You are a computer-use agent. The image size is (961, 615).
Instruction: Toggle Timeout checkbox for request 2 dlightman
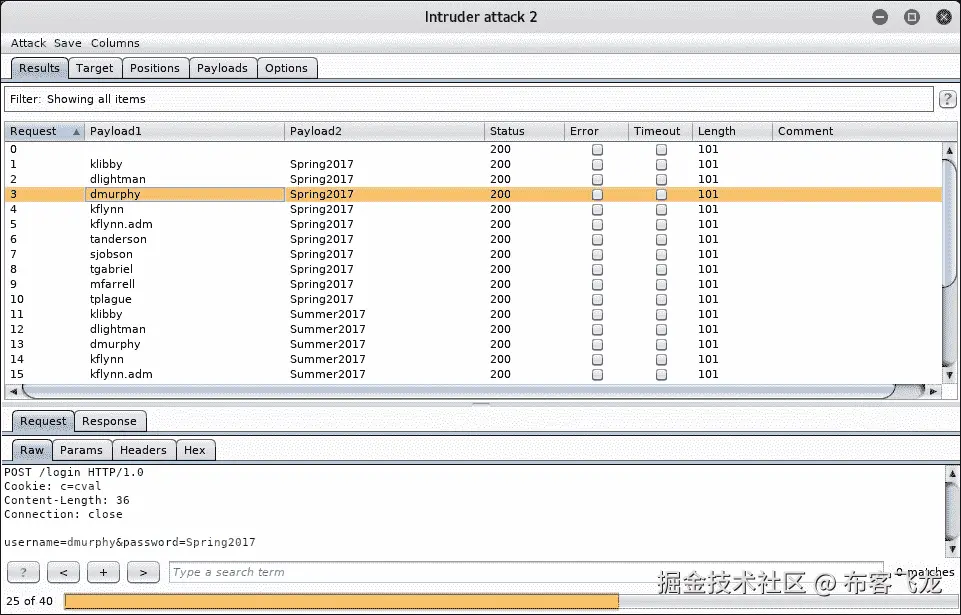(661, 180)
